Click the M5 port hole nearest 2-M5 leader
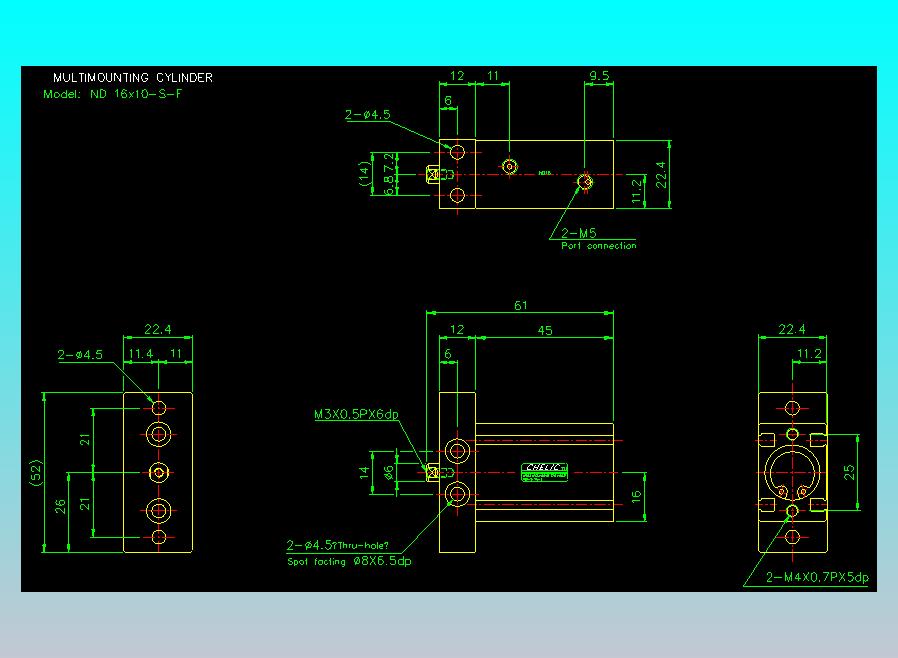898x658 pixels. pyautogui.click(x=585, y=182)
